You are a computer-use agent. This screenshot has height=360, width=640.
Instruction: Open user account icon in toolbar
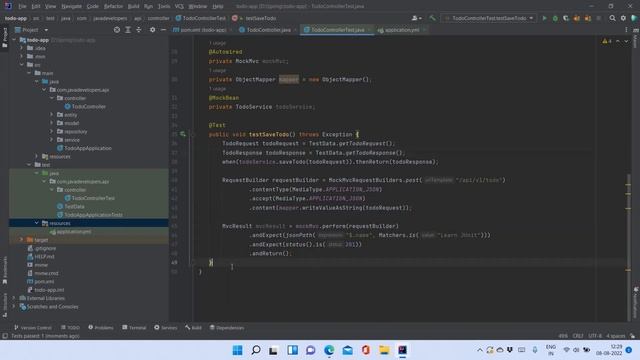(416, 18)
